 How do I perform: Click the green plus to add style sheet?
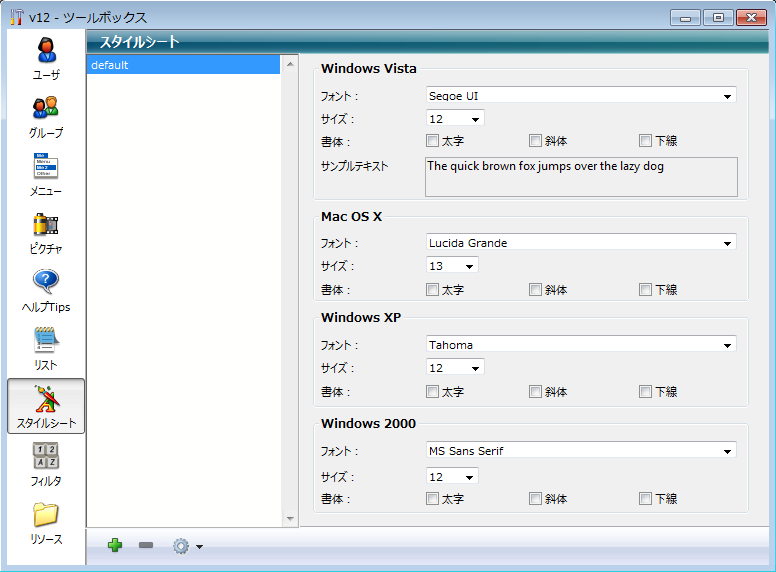(115, 545)
